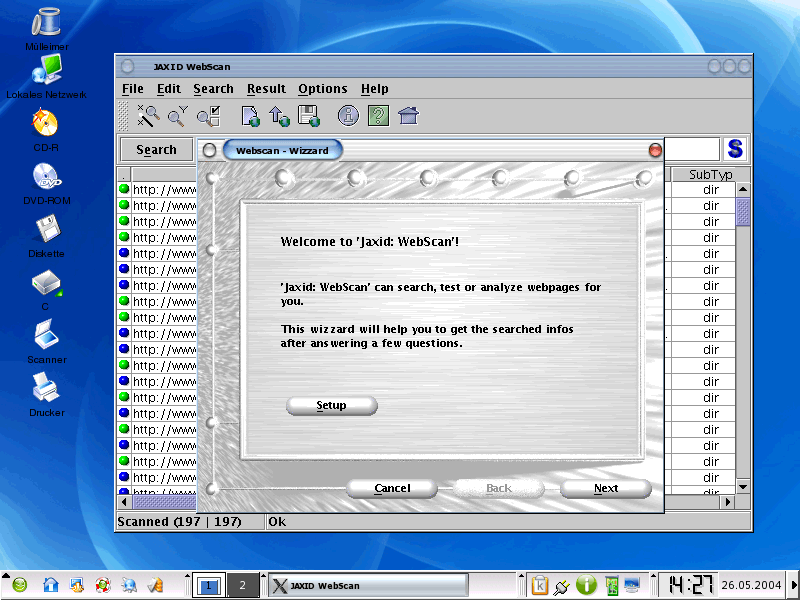800x600 pixels.
Task: Click the 14:27 clock in the panel
Action: click(x=689, y=585)
